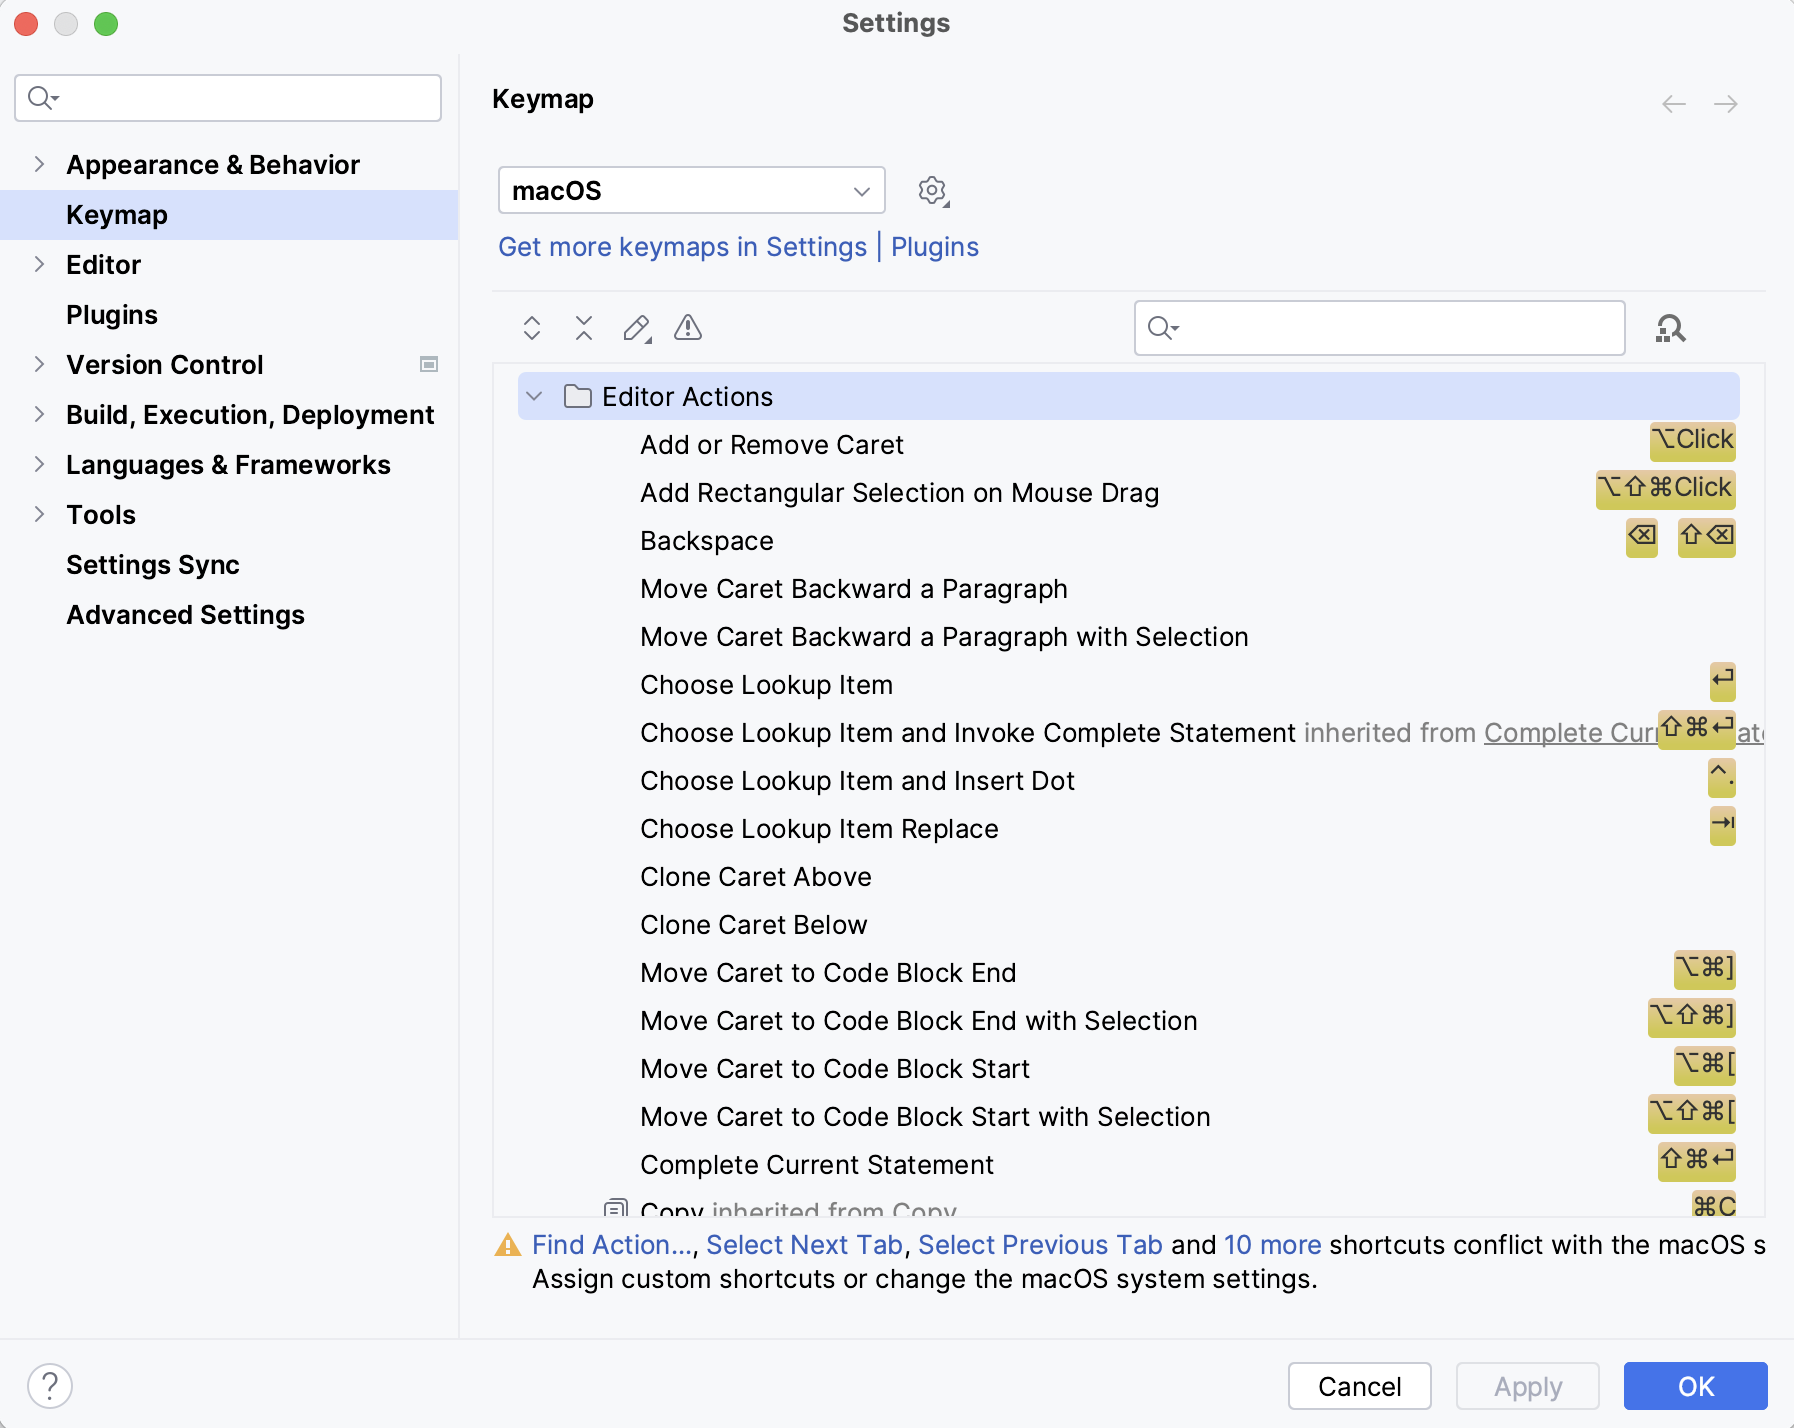Open the Edit Shortcut pencil icon
This screenshot has height=1428, width=1794.
pyautogui.click(x=636, y=328)
